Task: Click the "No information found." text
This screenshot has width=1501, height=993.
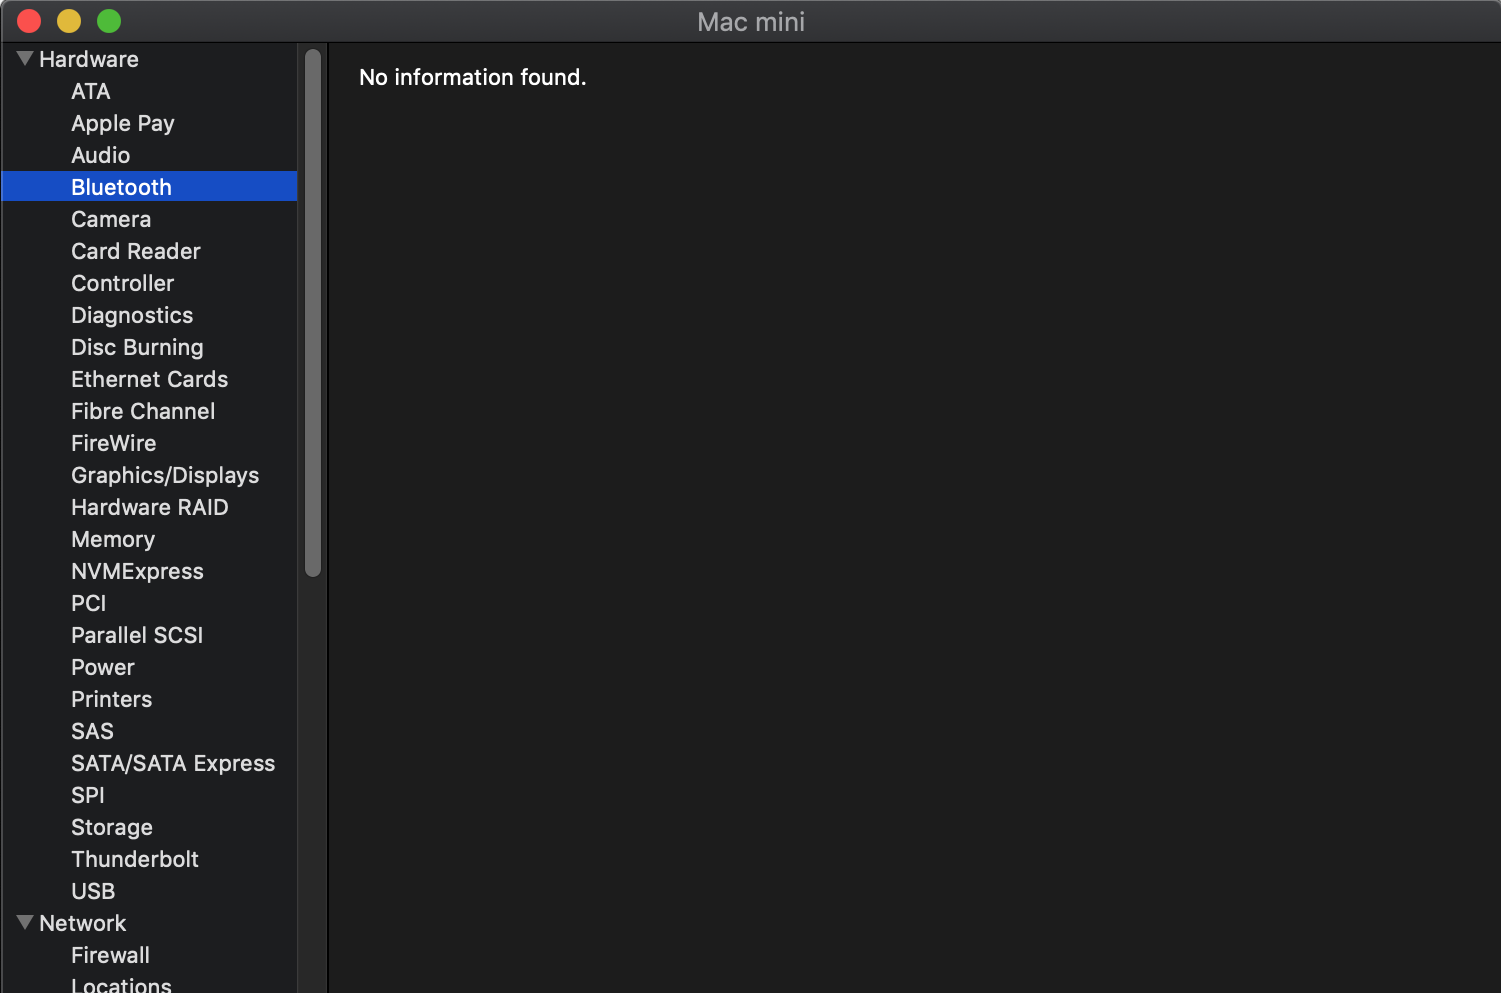Action: point(472,77)
